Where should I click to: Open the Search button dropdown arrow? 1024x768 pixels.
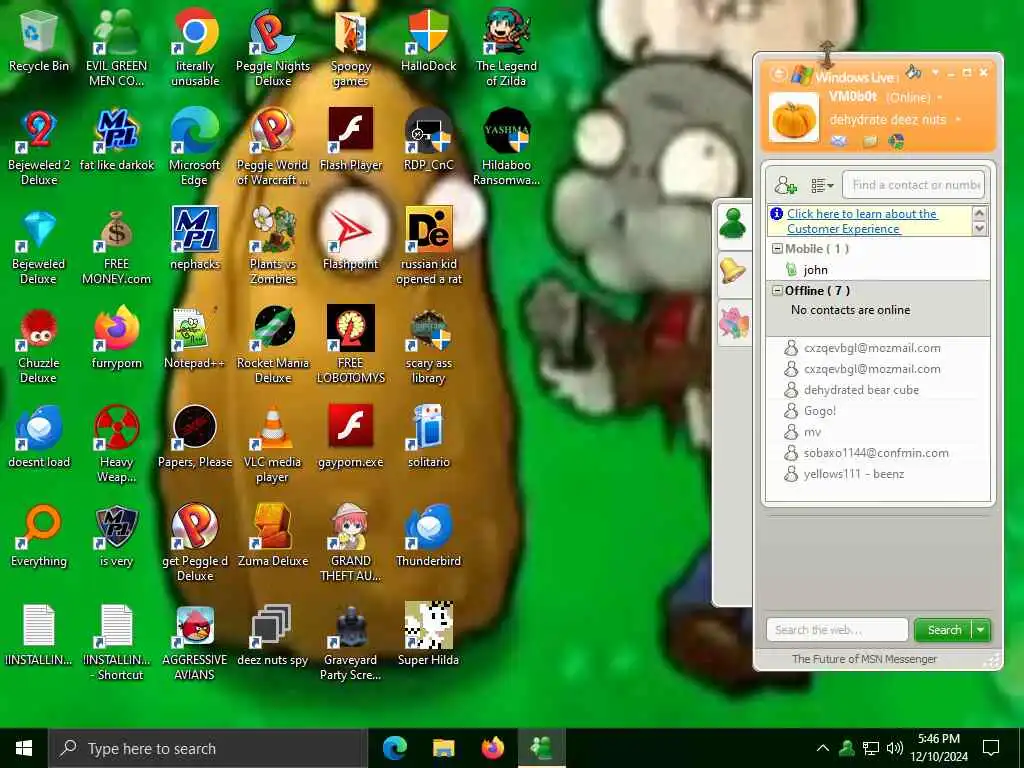982,630
